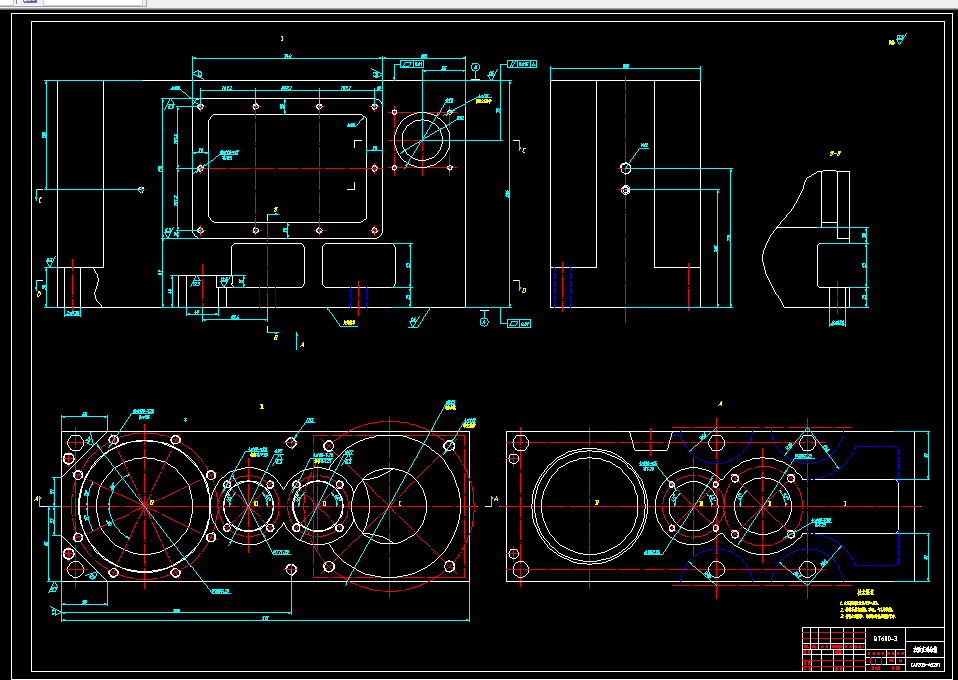Click the view A label above the bottom-right view
The width and height of the screenshot is (958, 680).
pyautogui.click(x=720, y=404)
